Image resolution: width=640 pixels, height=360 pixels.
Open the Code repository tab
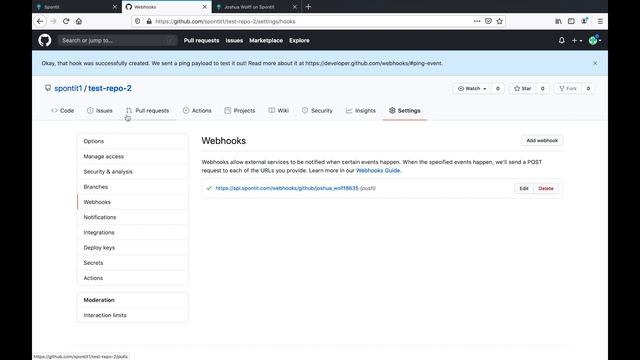[x=62, y=111]
